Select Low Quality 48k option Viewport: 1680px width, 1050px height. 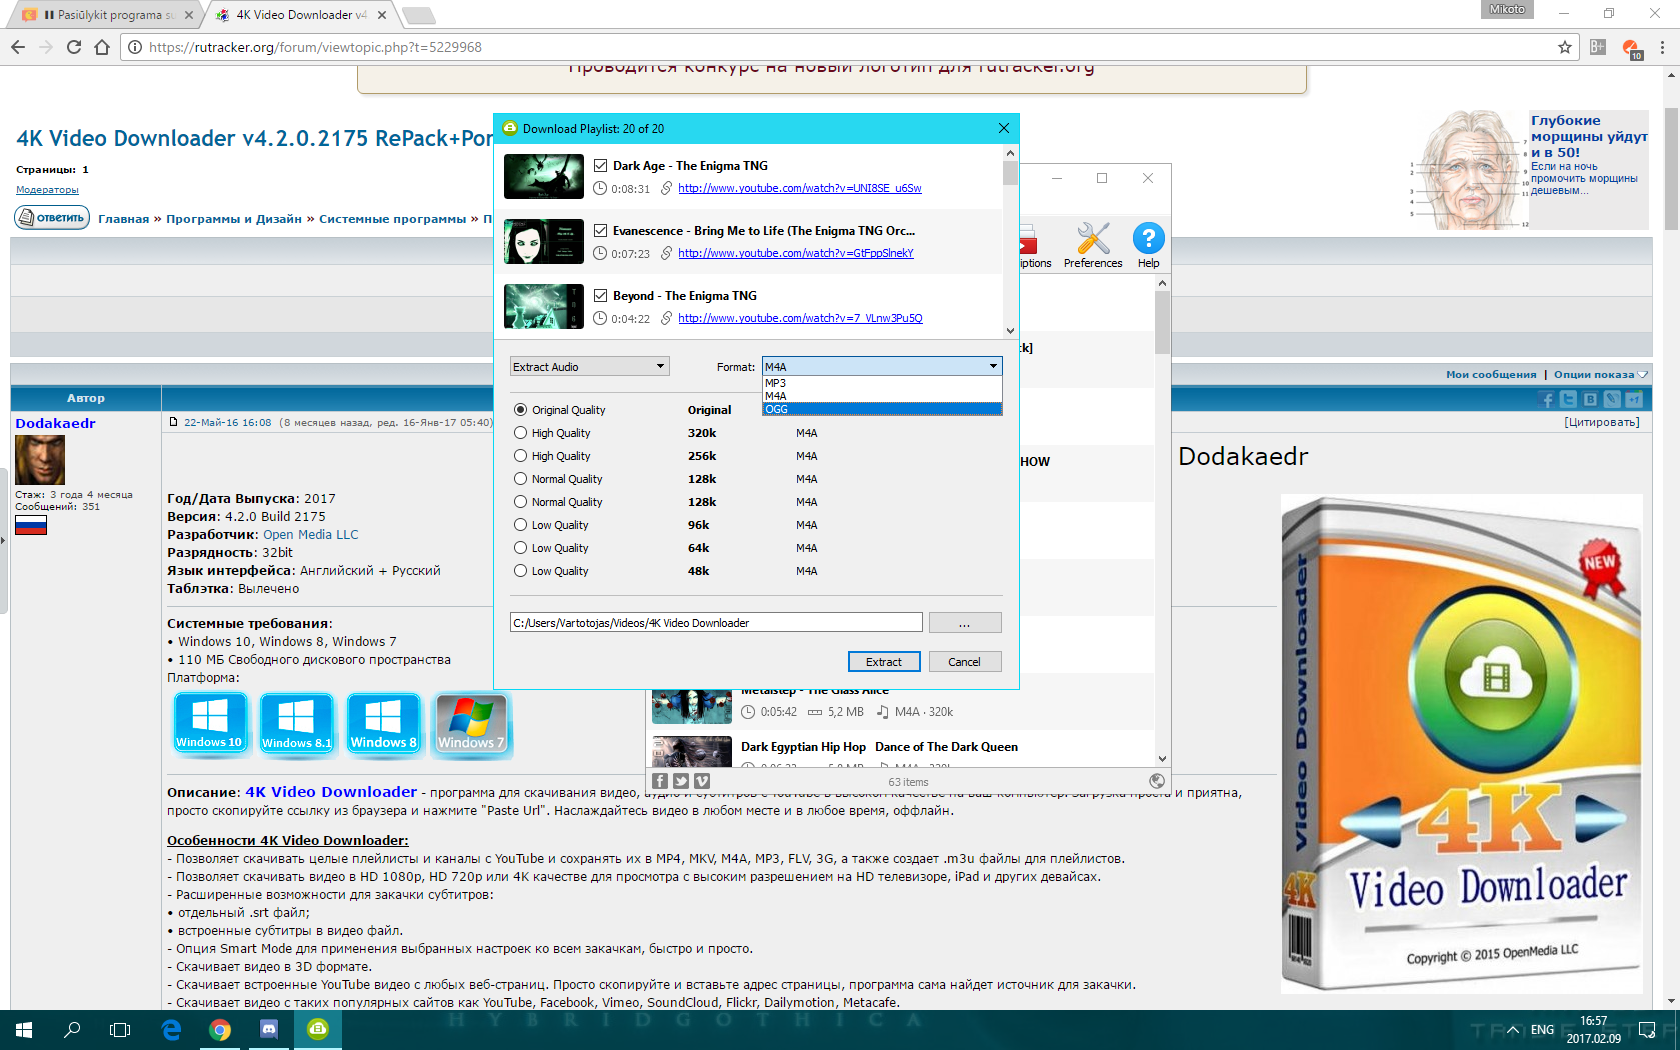520,571
